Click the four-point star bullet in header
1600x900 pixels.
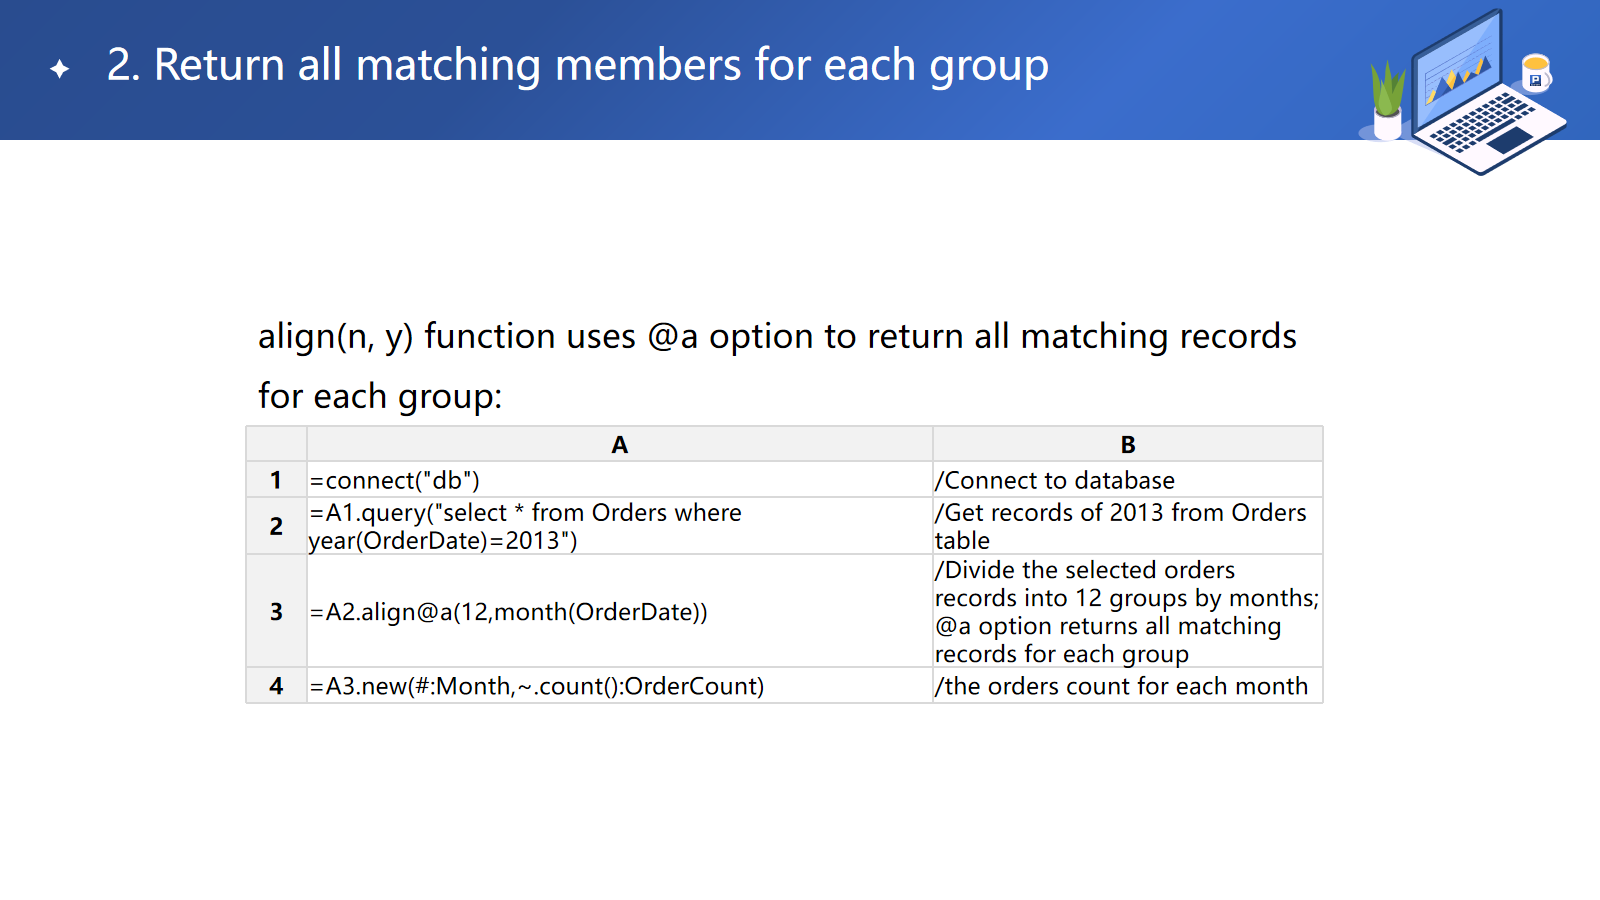[60, 69]
